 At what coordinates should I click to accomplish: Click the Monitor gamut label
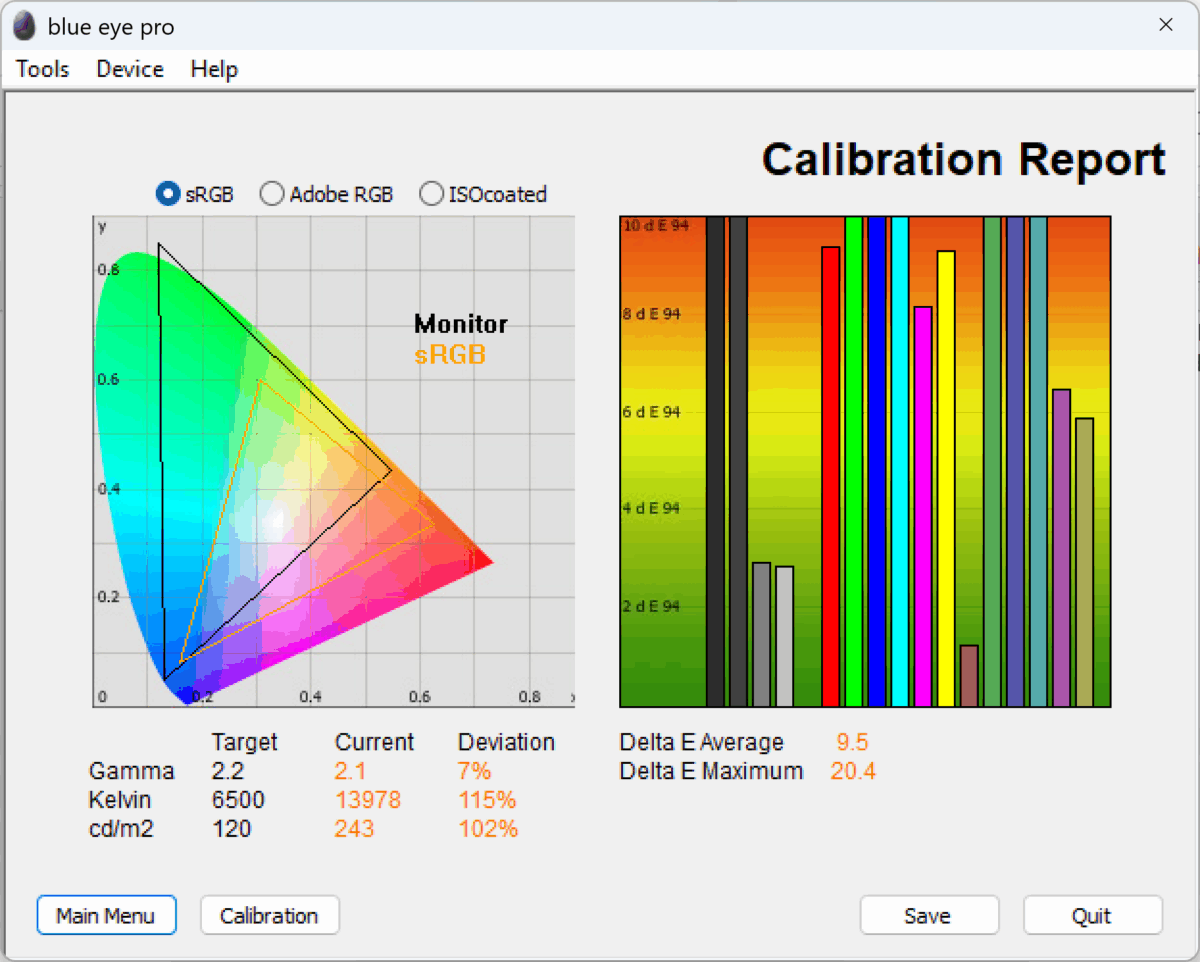click(x=460, y=323)
